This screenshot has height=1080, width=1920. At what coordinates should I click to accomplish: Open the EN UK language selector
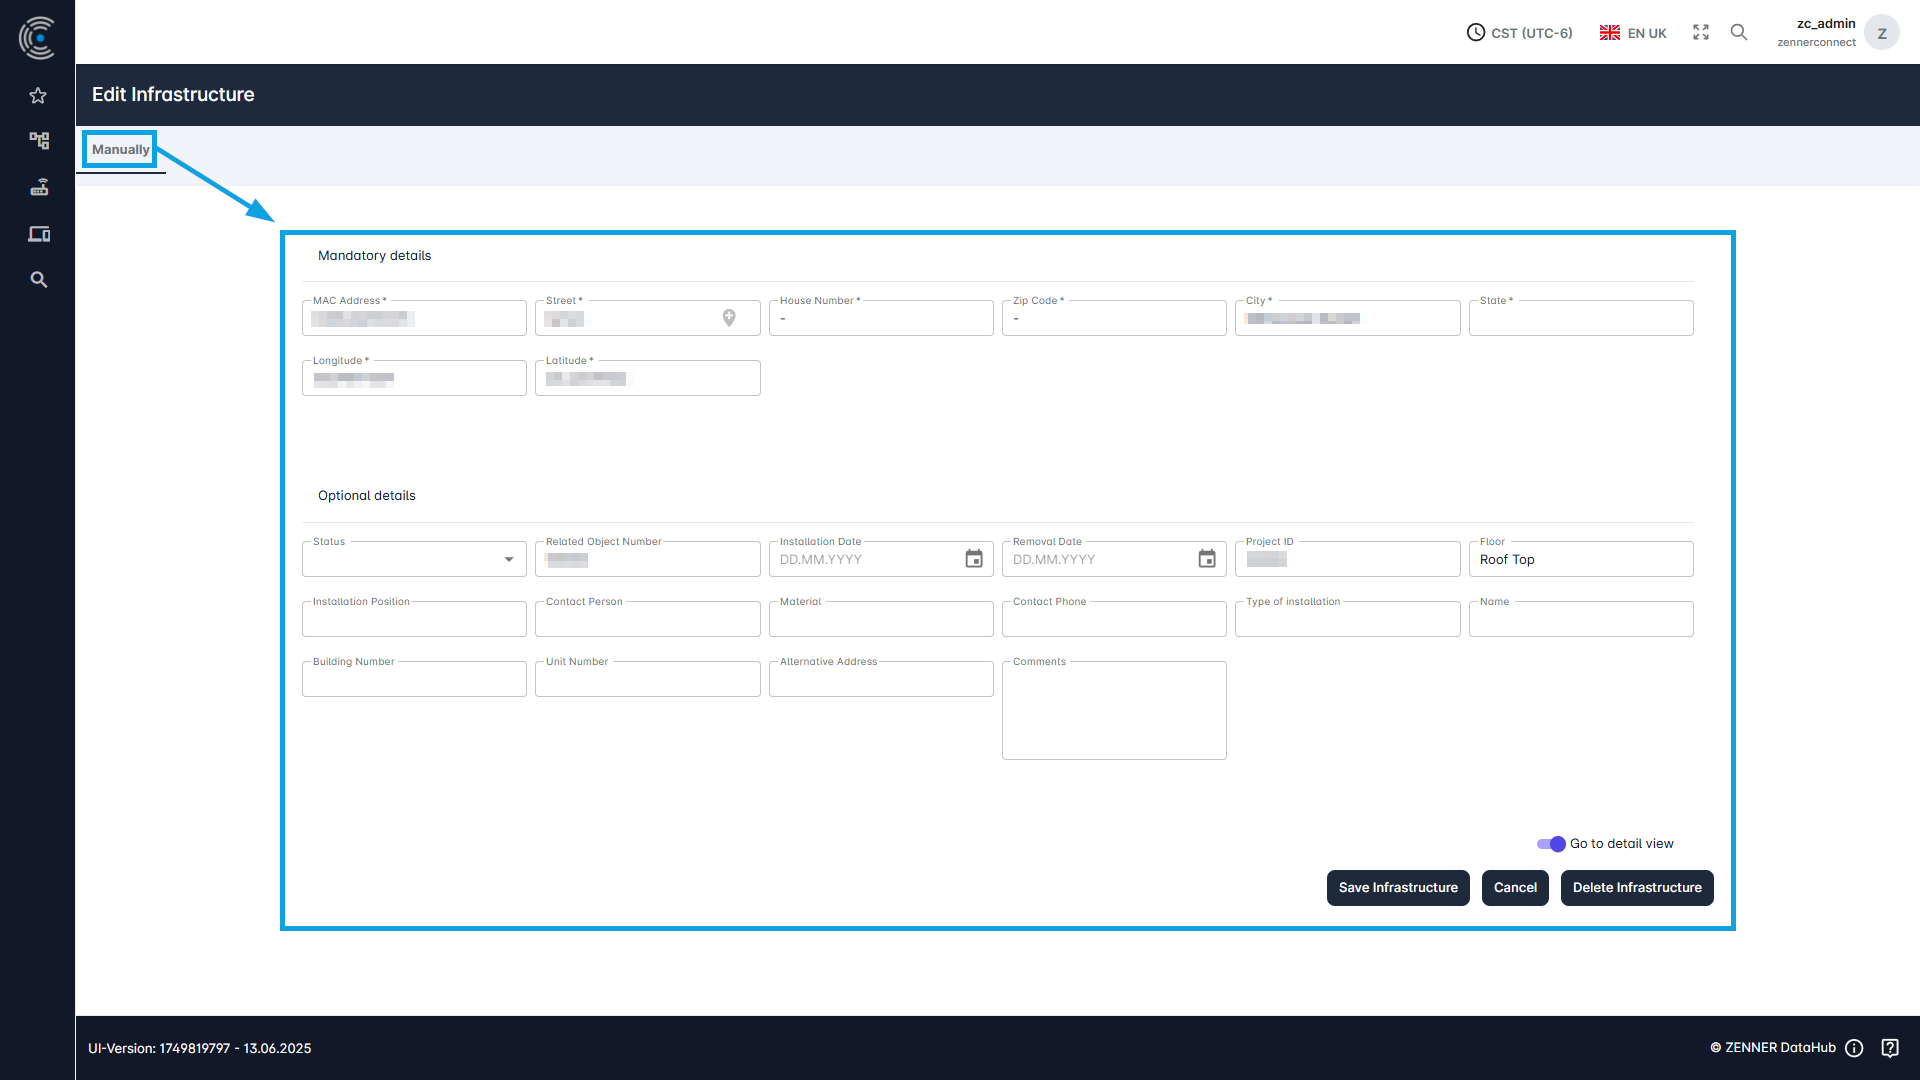[1632, 32]
